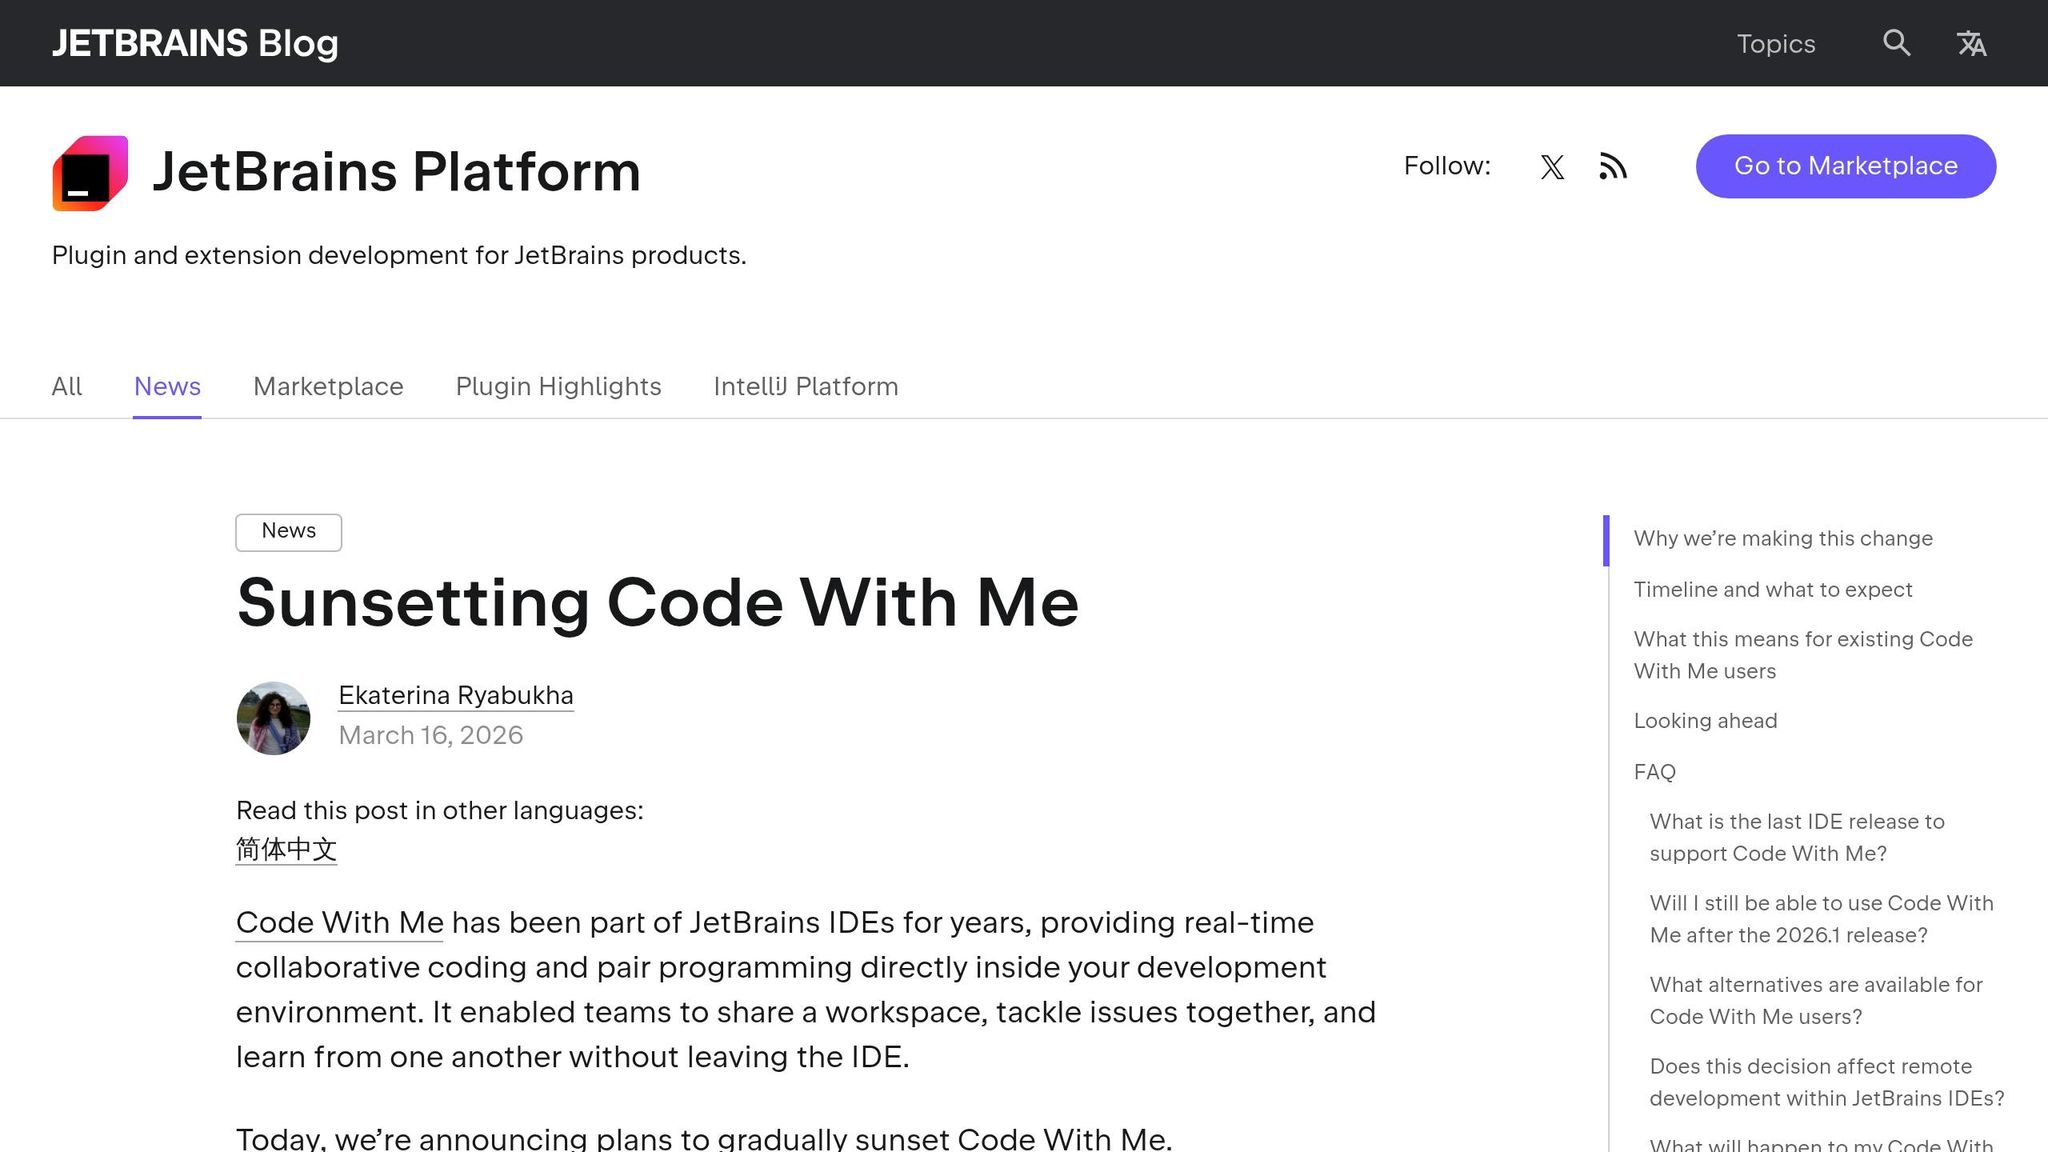Jump to Why we're making this change

[1783, 539]
